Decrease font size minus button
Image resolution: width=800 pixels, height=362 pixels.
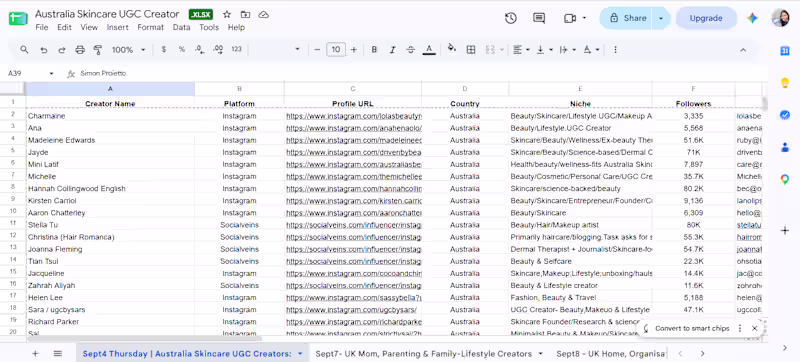point(317,49)
